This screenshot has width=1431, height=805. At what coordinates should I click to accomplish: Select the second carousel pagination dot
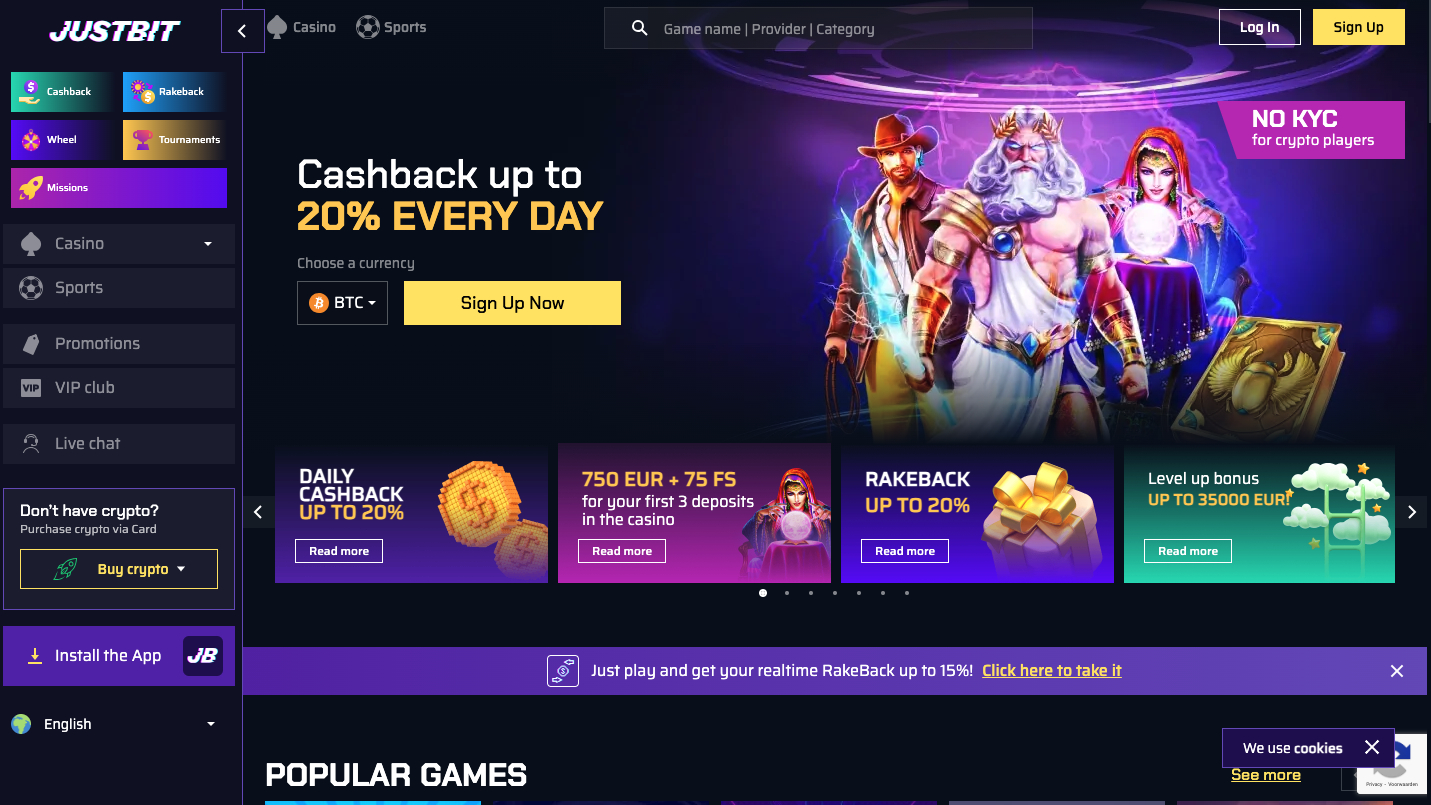click(787, 593)
